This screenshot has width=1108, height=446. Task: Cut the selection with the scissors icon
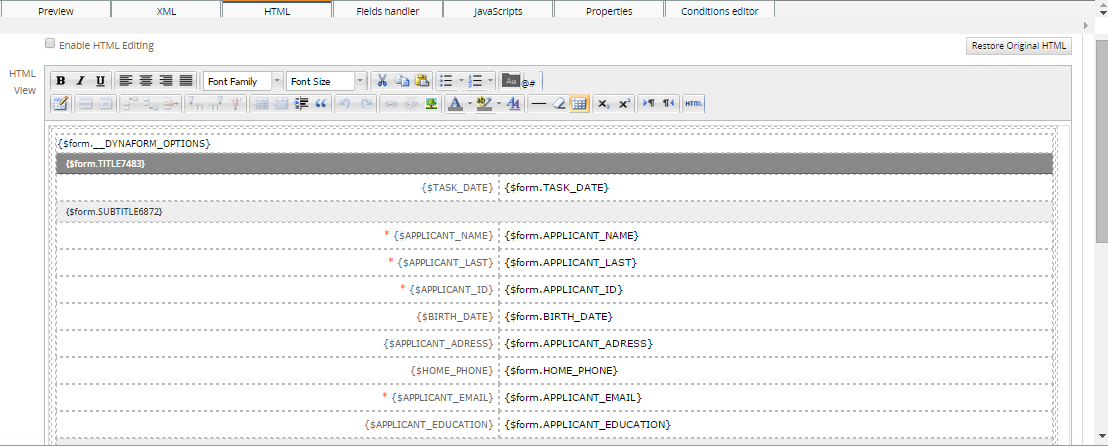[x=382, y=81]
